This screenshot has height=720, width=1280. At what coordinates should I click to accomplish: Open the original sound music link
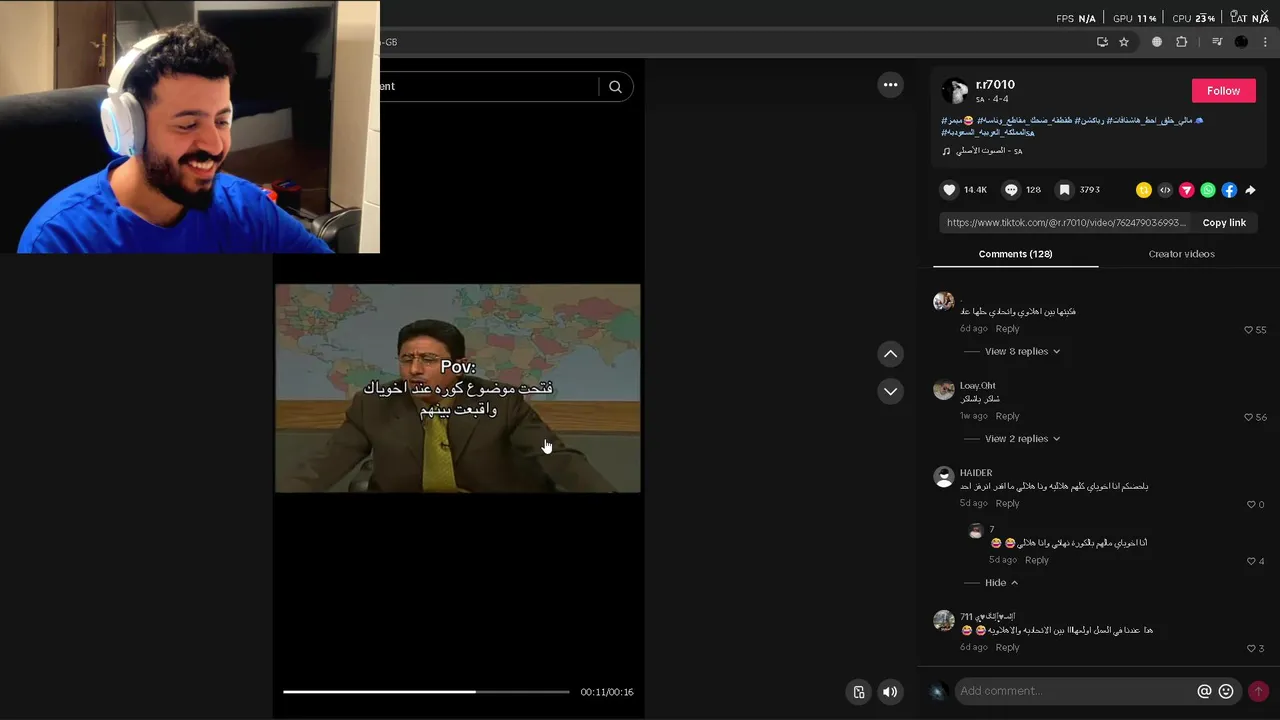pyautogui.click(x=983, y=151)
